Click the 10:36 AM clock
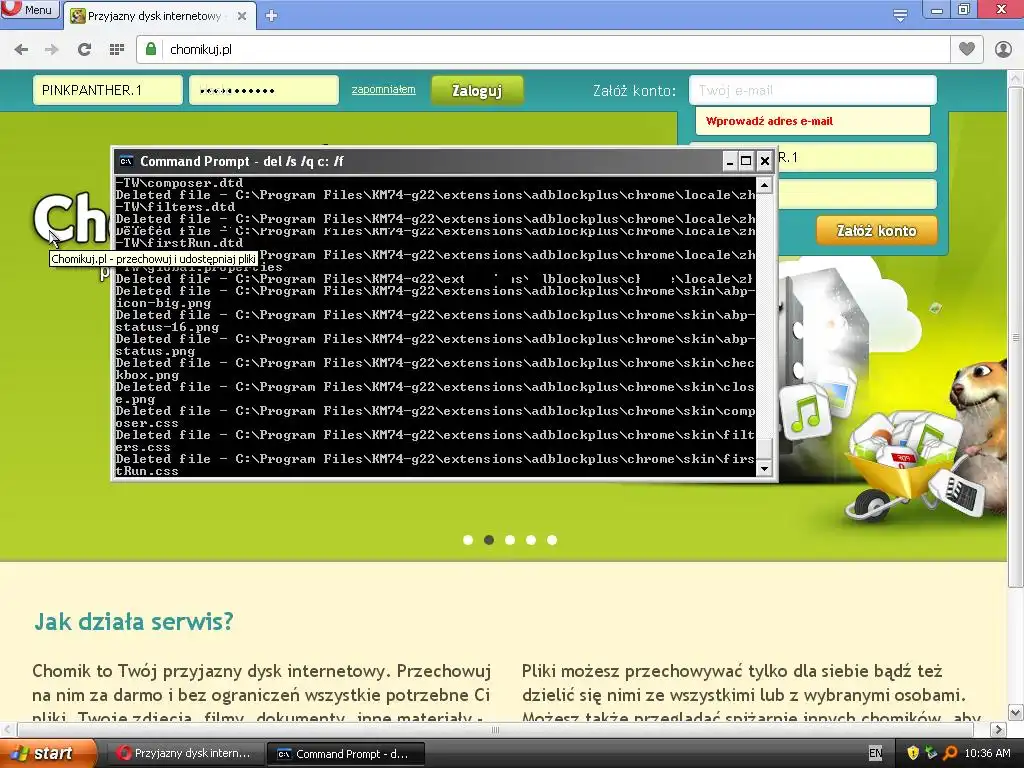The height and width of the screenshot is (768, 1024). click(x=987, y=754)
